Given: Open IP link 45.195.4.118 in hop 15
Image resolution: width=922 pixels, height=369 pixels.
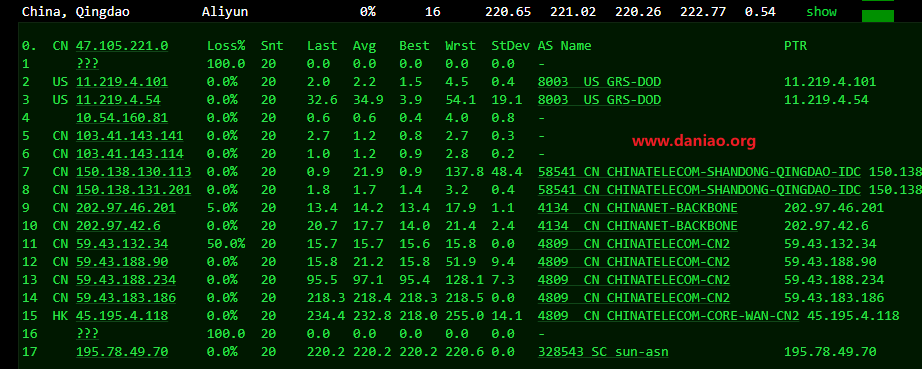Looking at the screenshot, I should 122,316.
